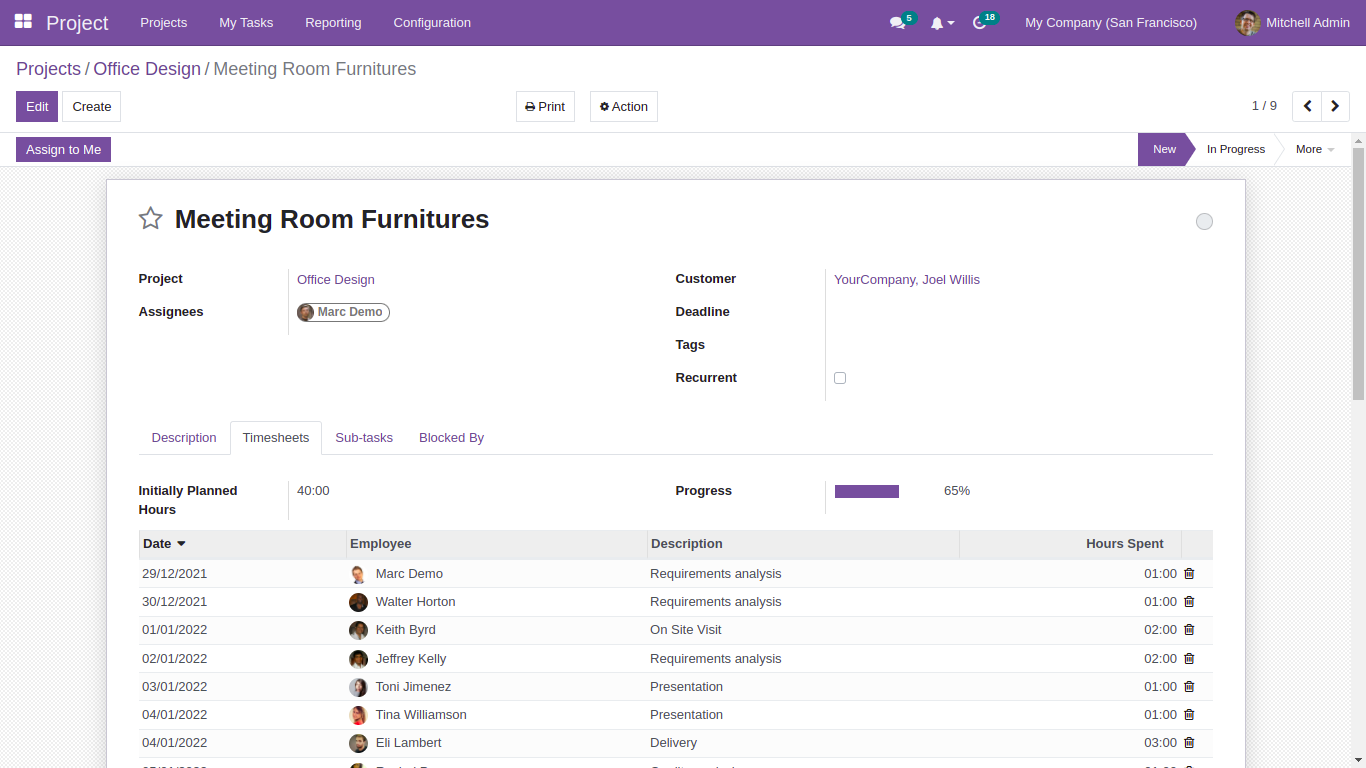Click the kanban state circle on the task
Screen dimensions: 1366x768
click(x=1204, y=221)
